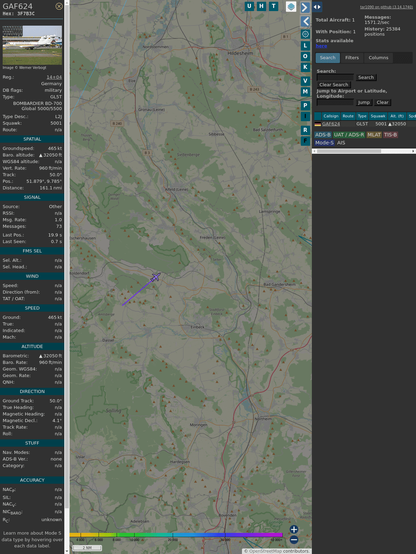Click the Clear Search button

(334, 85)
